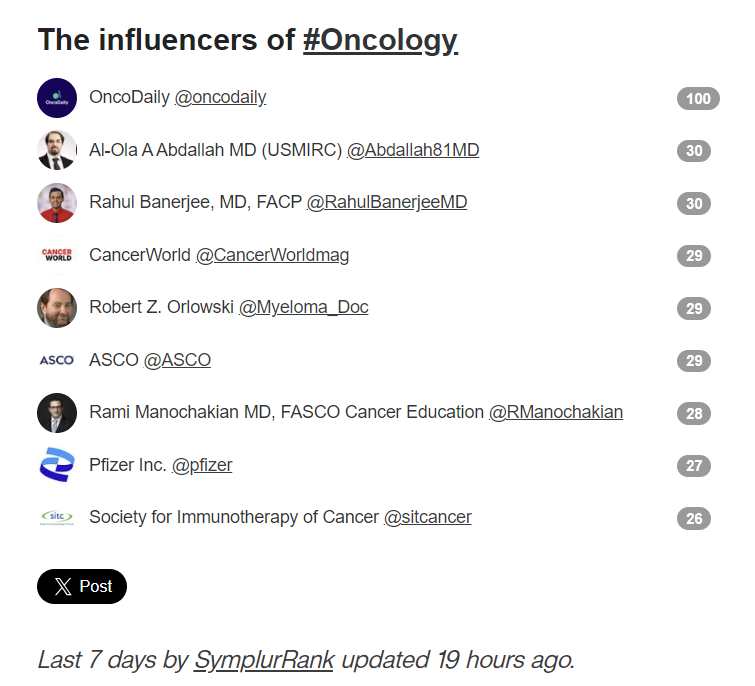Click the CancerWorld logo icon

coord(57,255)
